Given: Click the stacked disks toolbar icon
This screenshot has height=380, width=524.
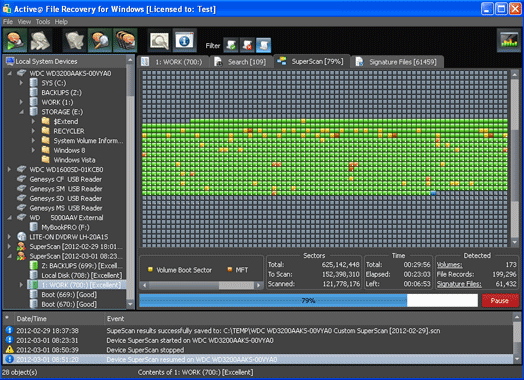Looking at the screenshot, I should [125, 41].
